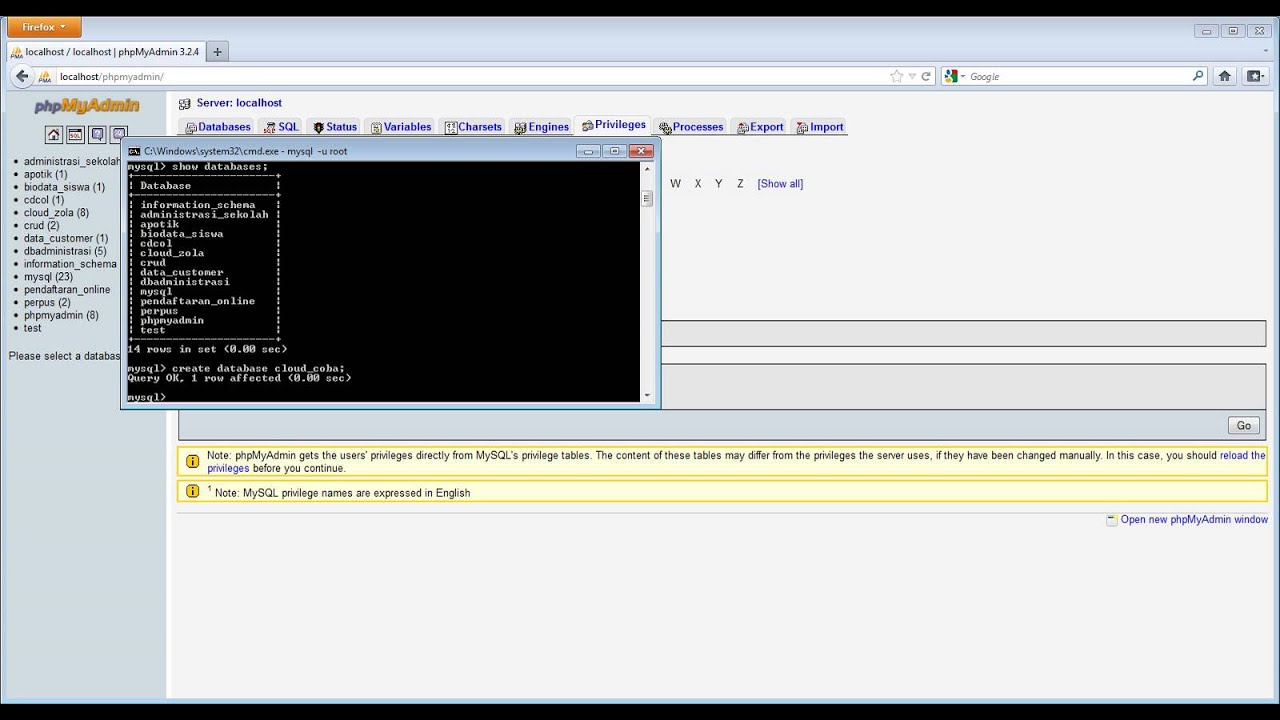Screen dimensions: 1280x720
Task: Open the Import tab
Action: tap(820, 127)
